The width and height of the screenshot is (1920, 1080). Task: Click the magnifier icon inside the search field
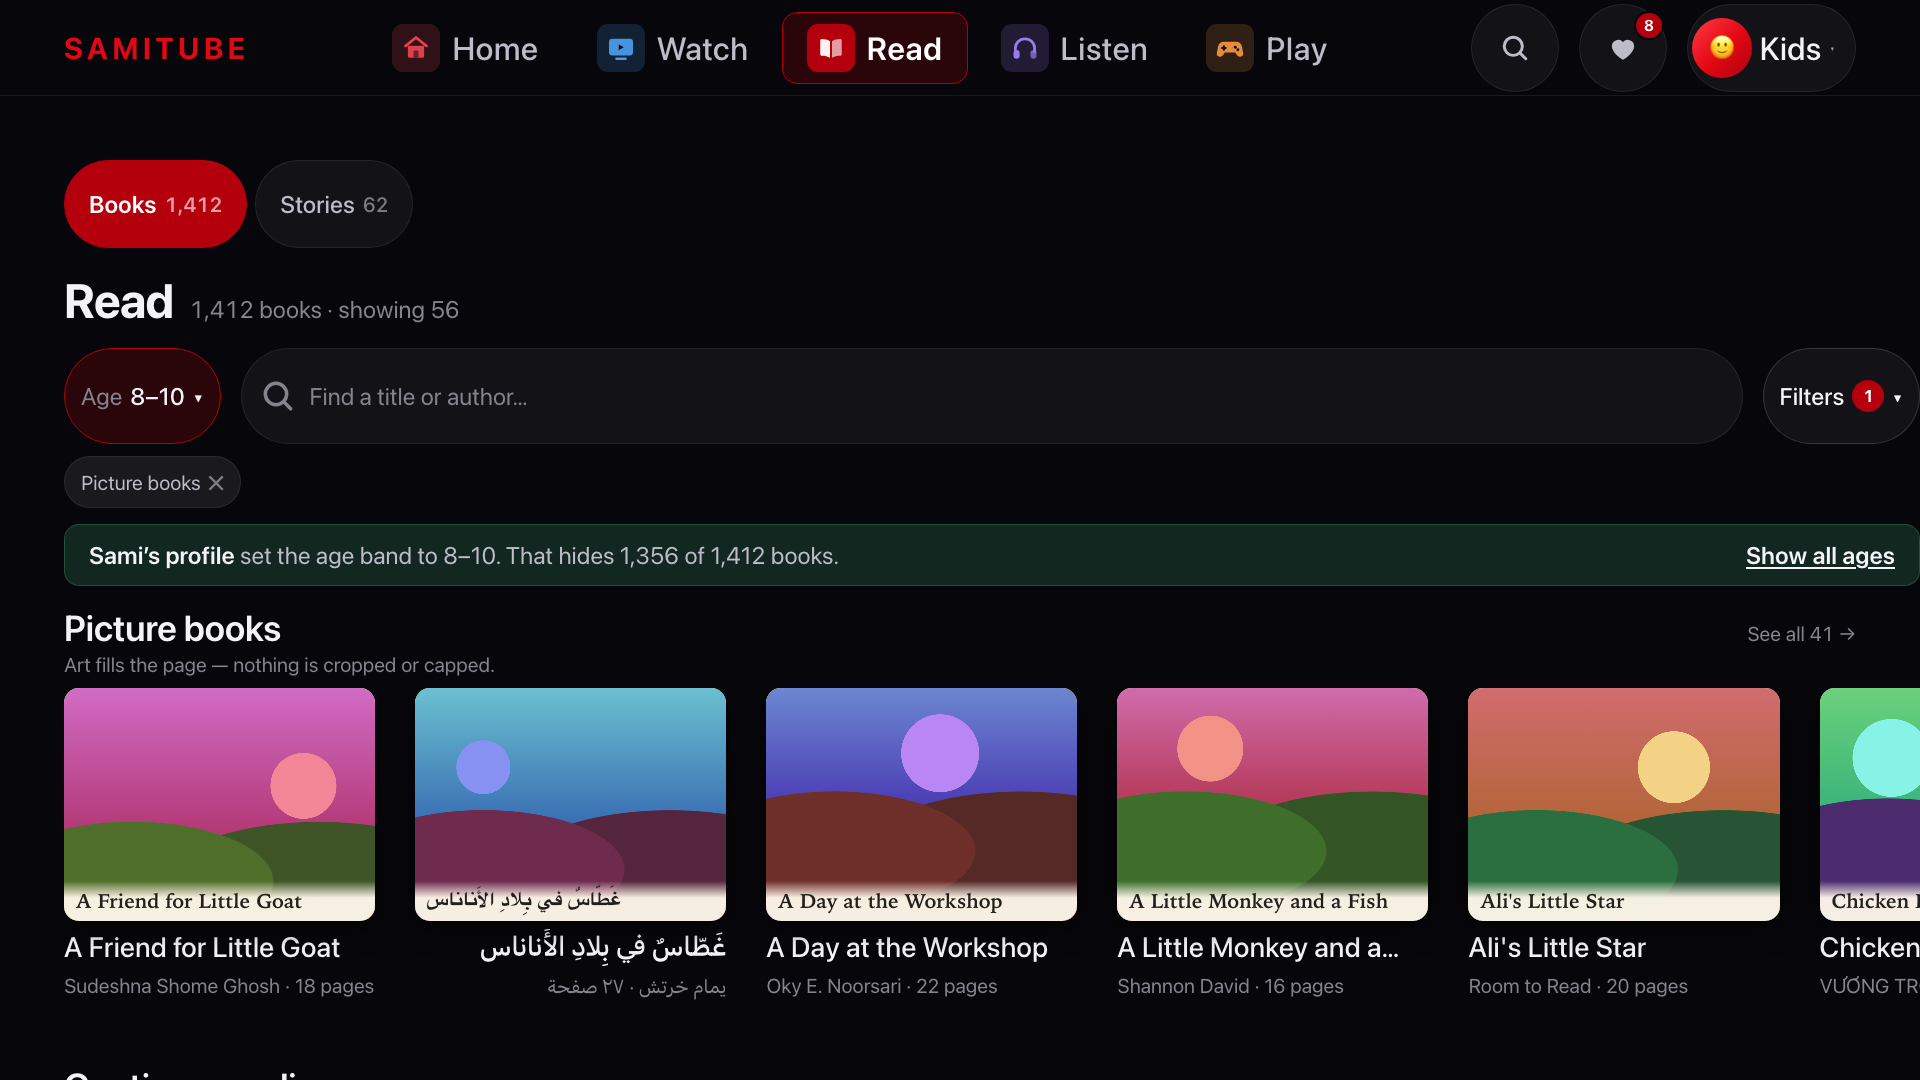point(278,396)
